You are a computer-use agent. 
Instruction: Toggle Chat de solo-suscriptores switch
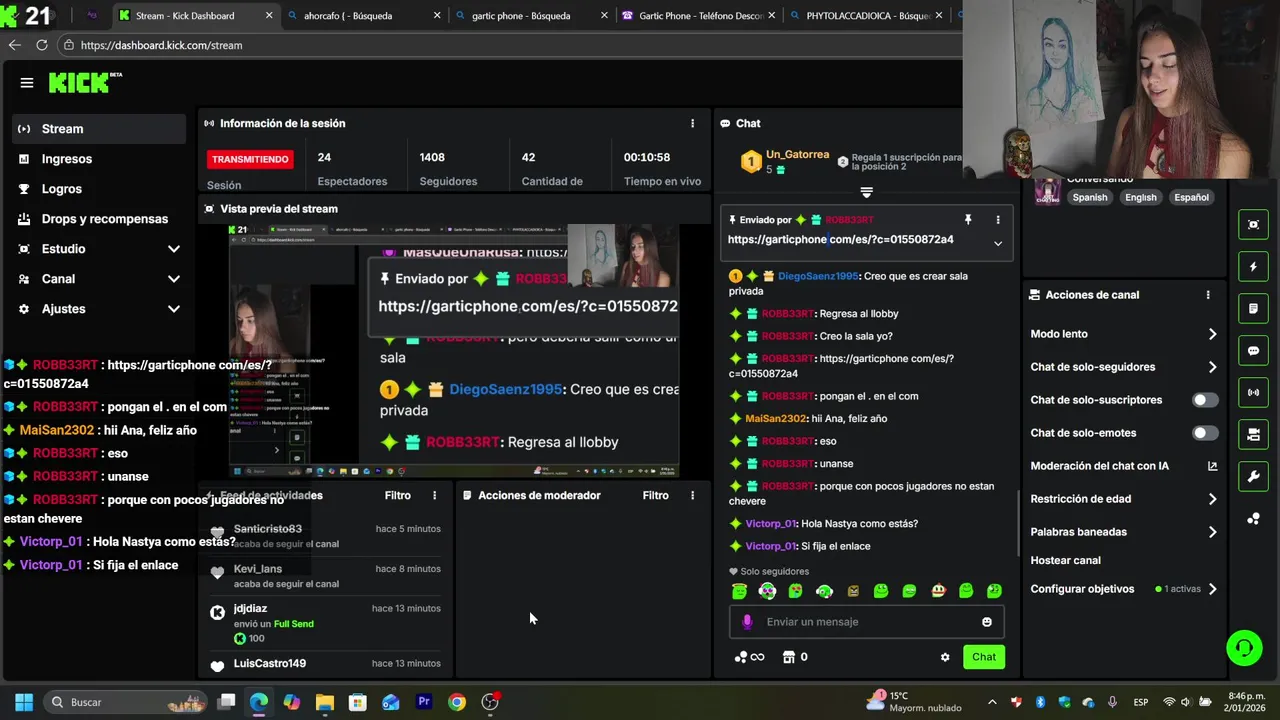point(1205,400)
